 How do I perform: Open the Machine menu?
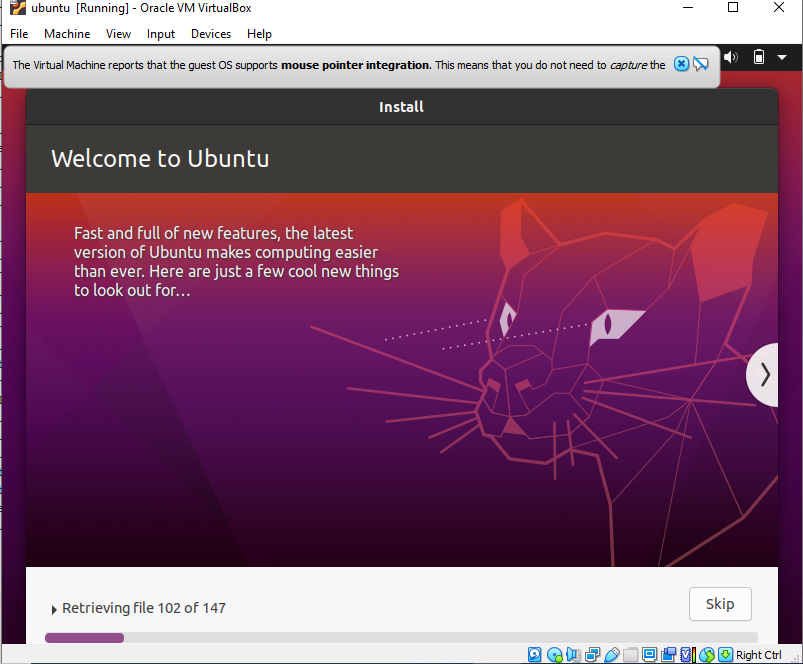pyautogui.click(x=67, y=34)
